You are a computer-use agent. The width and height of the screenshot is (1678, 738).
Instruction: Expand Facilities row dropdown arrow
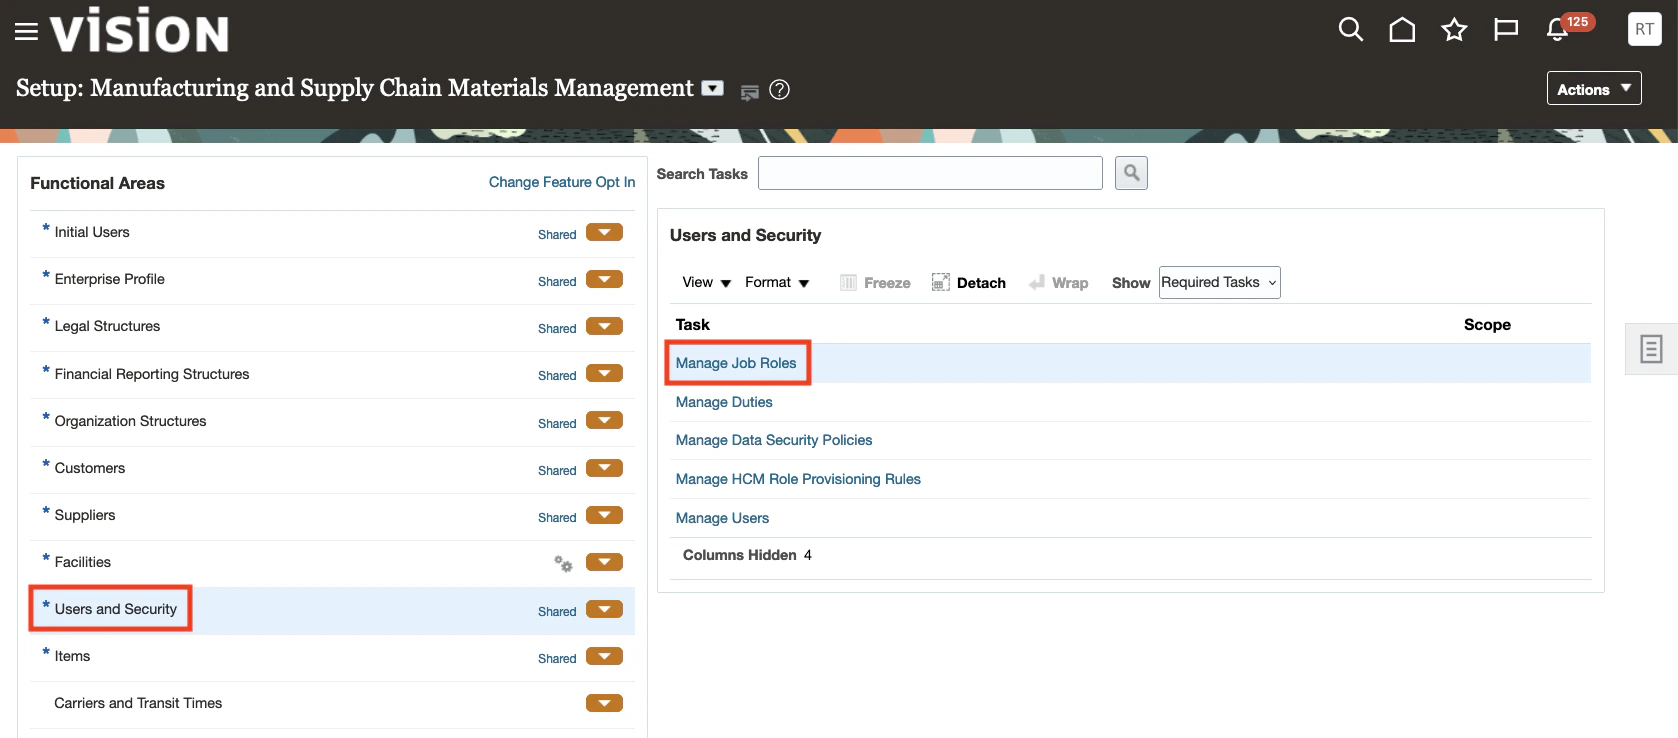(x=604, y=562)
